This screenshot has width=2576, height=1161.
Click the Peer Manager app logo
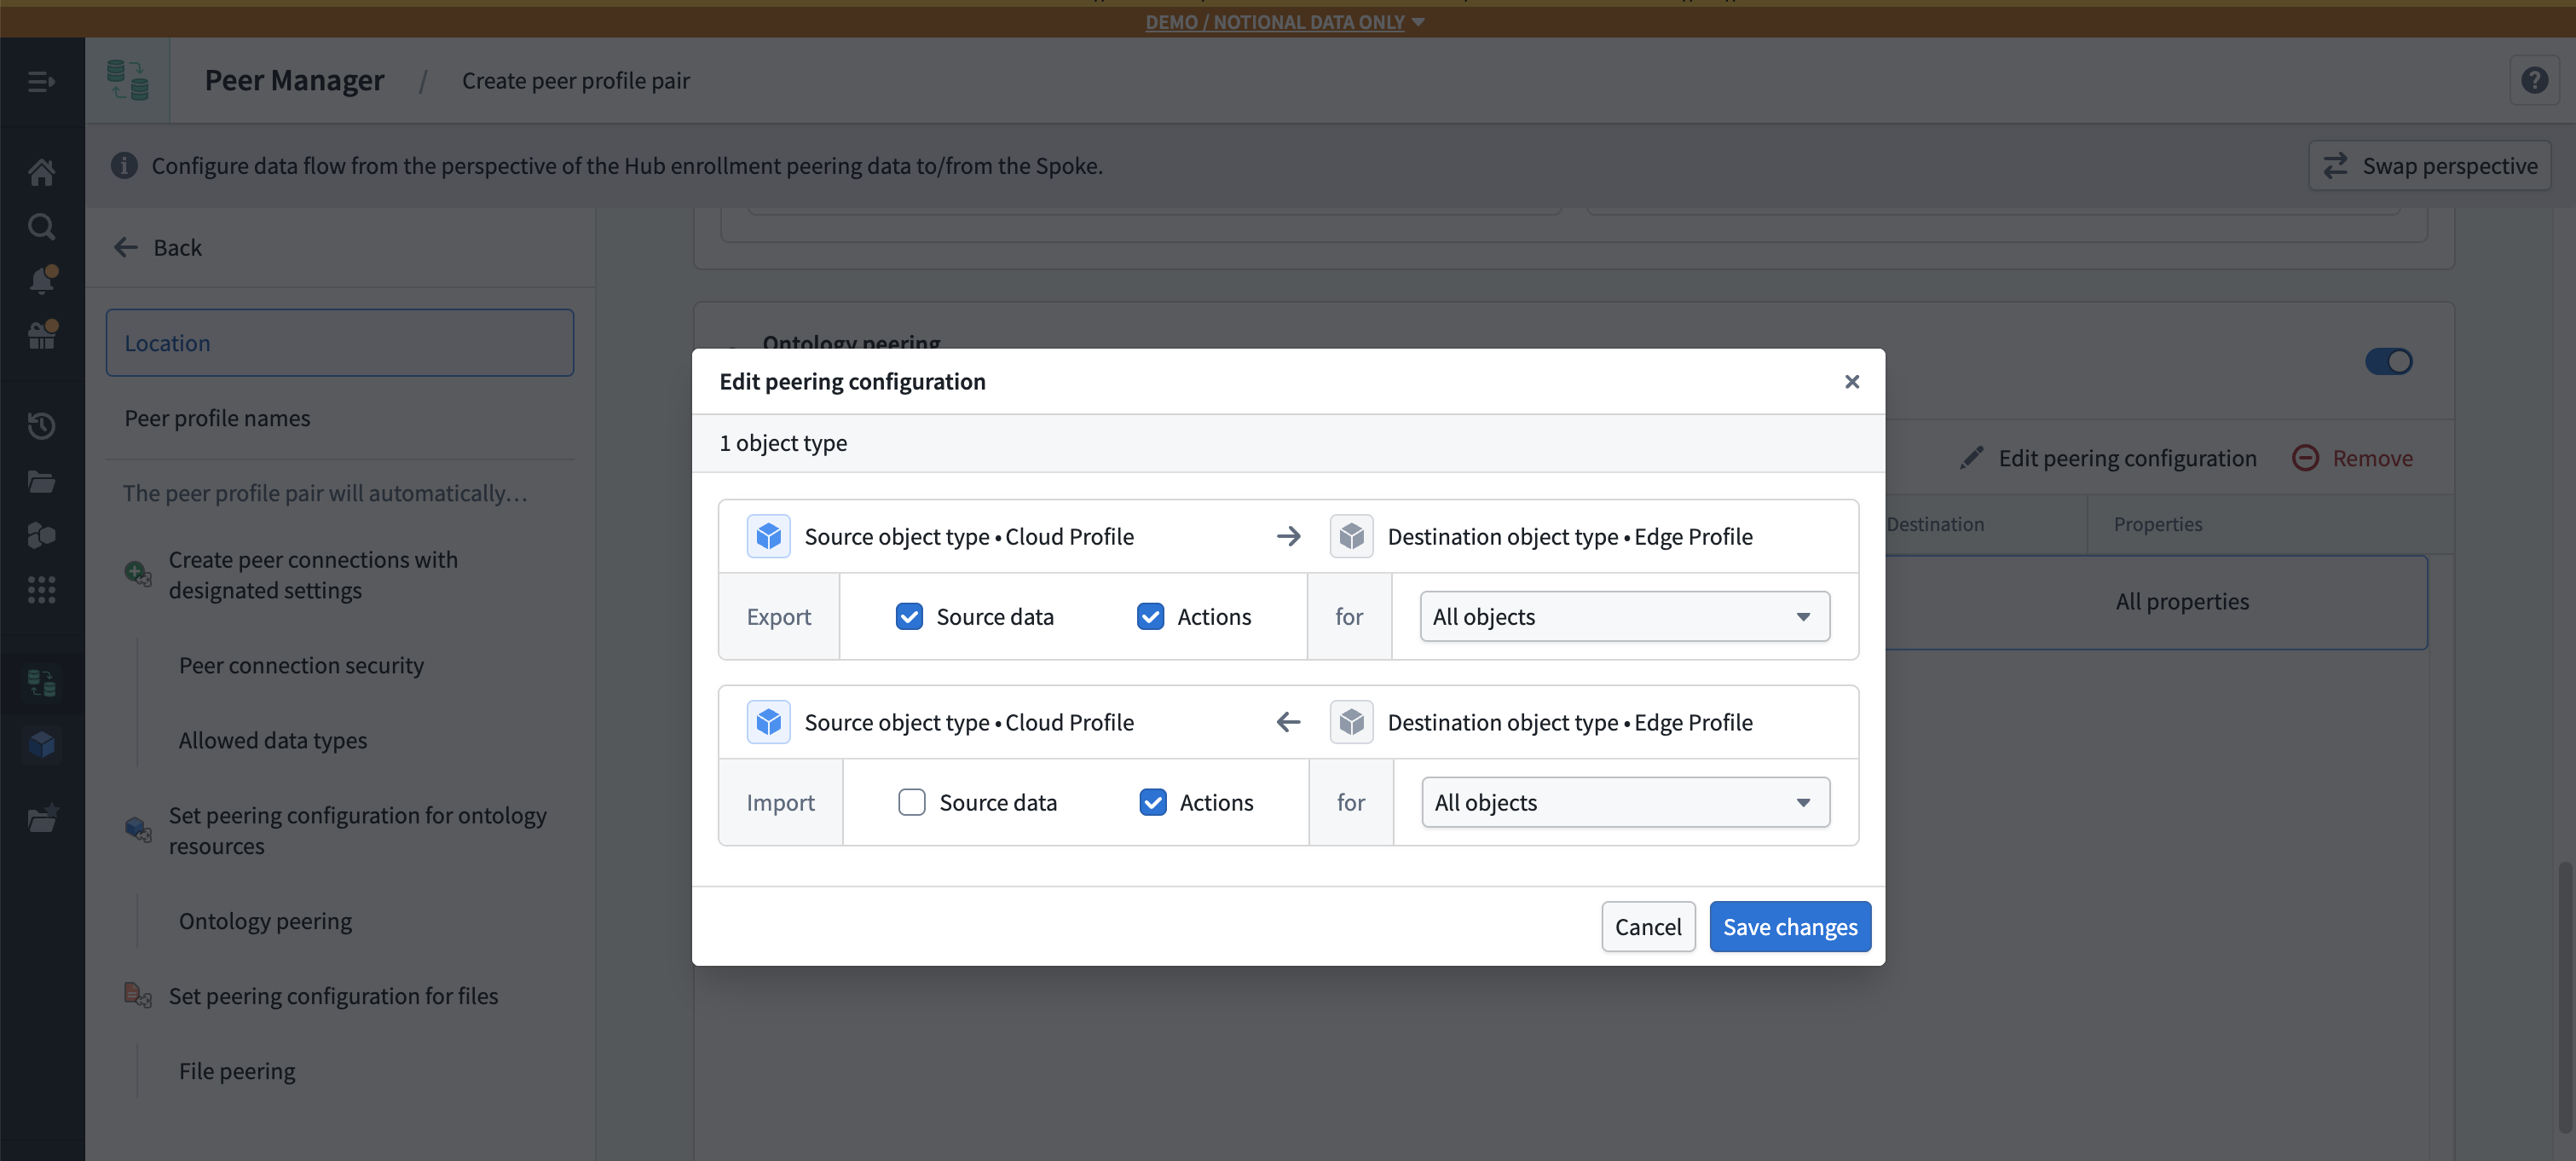click(128, 80)
